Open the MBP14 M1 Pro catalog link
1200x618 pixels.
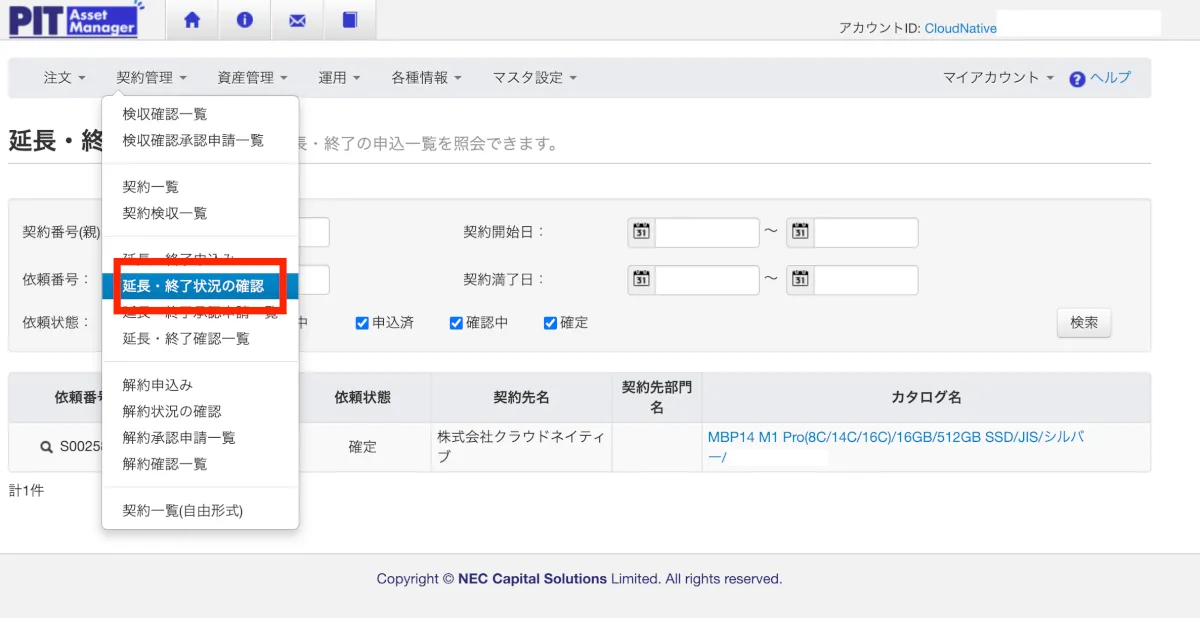point(895,437)
